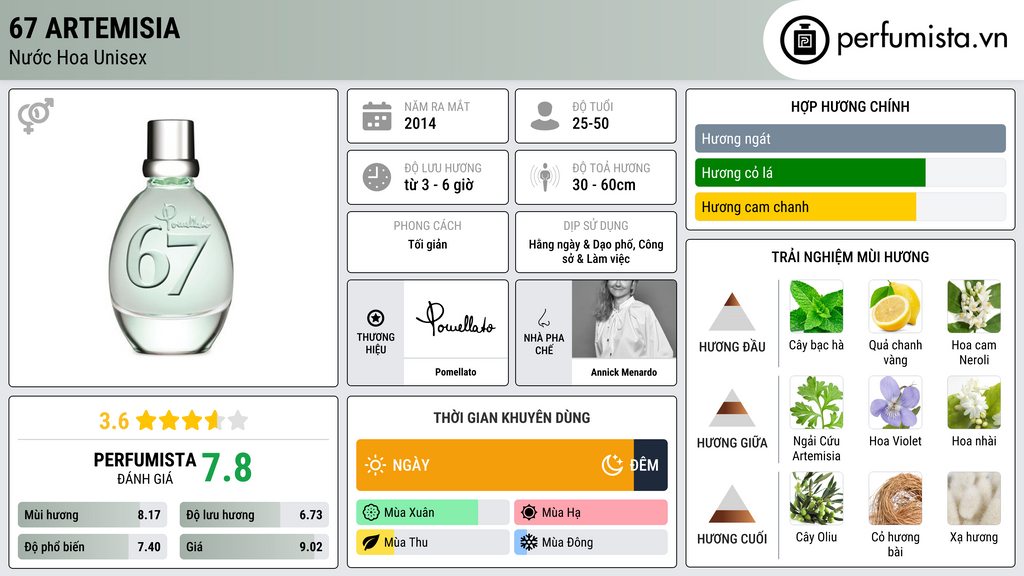The height and width of the screenshot is (576, 1024).
Task: Click the perfumista.vn site name text
Action: click(x=922, y=38)
